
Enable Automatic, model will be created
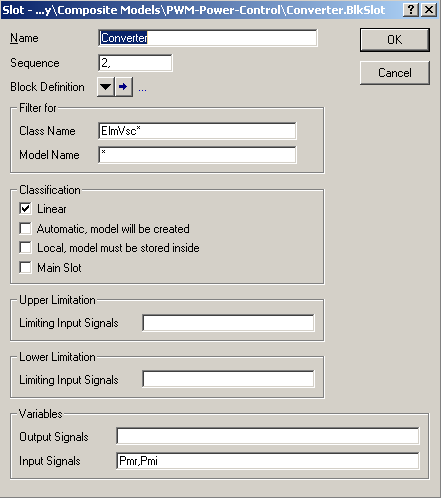point(25,228)
